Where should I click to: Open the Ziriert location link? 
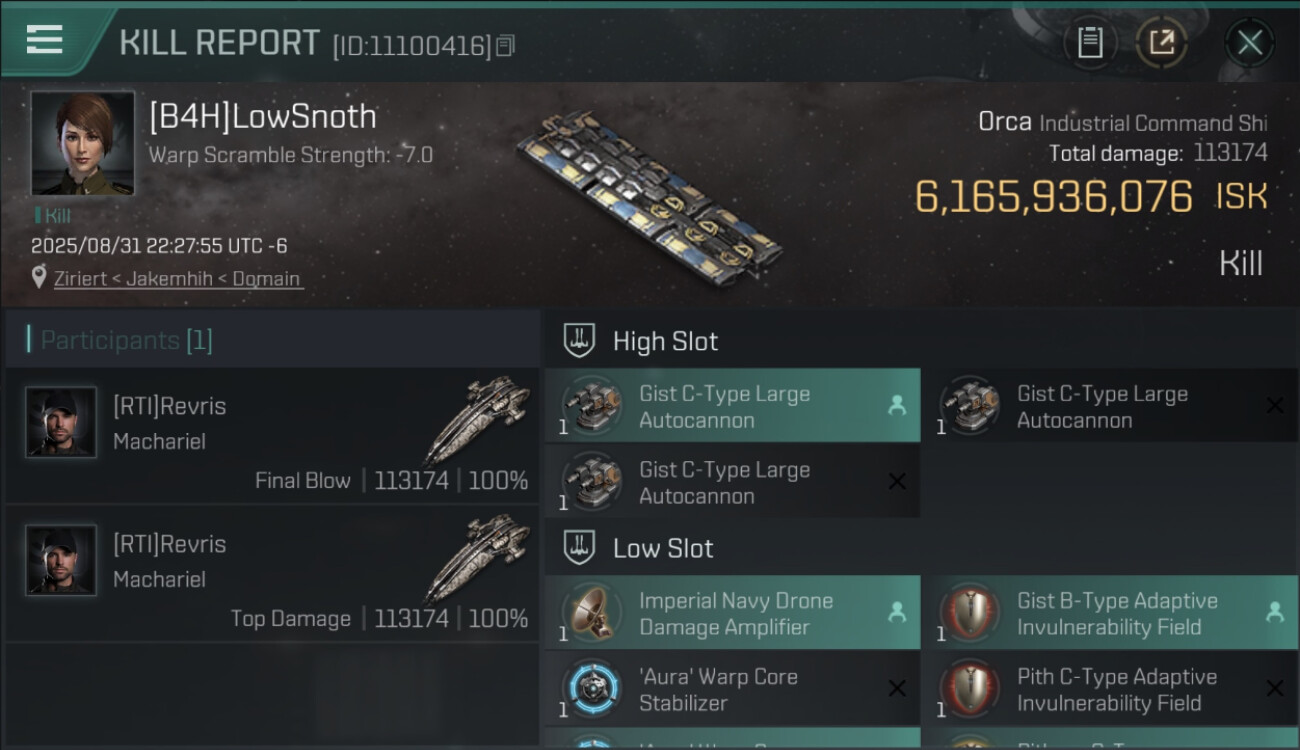[x=177, y=279]
